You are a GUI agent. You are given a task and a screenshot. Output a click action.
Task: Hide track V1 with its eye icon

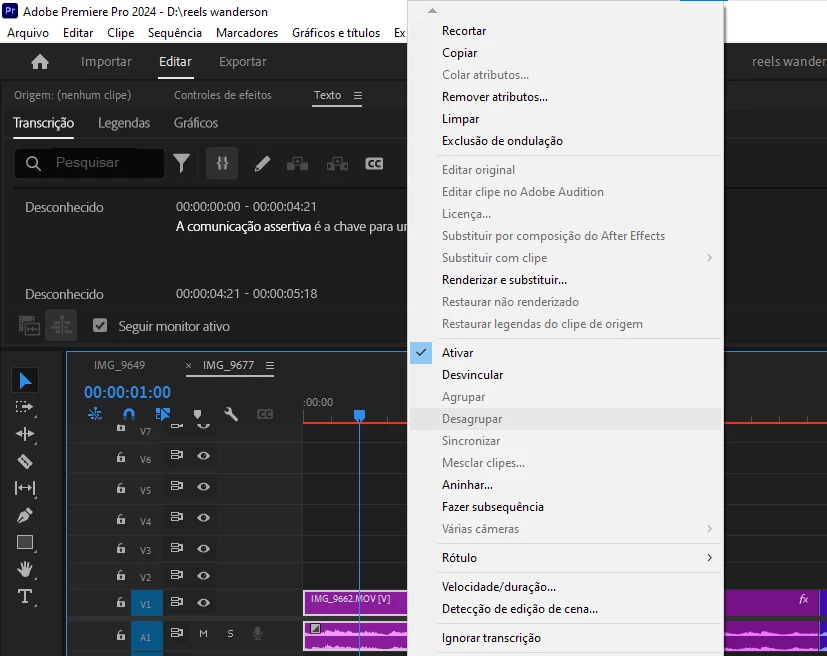click(204, 603)
